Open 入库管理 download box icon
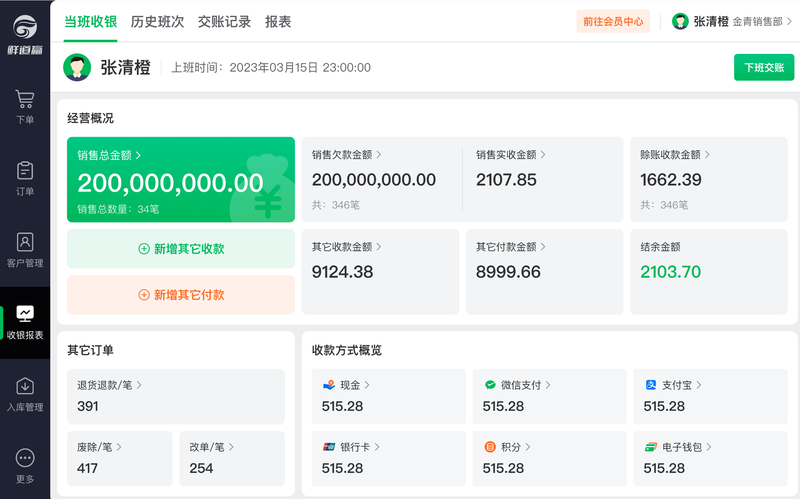Viewport: 800px width, 499px height. point(24,386)
